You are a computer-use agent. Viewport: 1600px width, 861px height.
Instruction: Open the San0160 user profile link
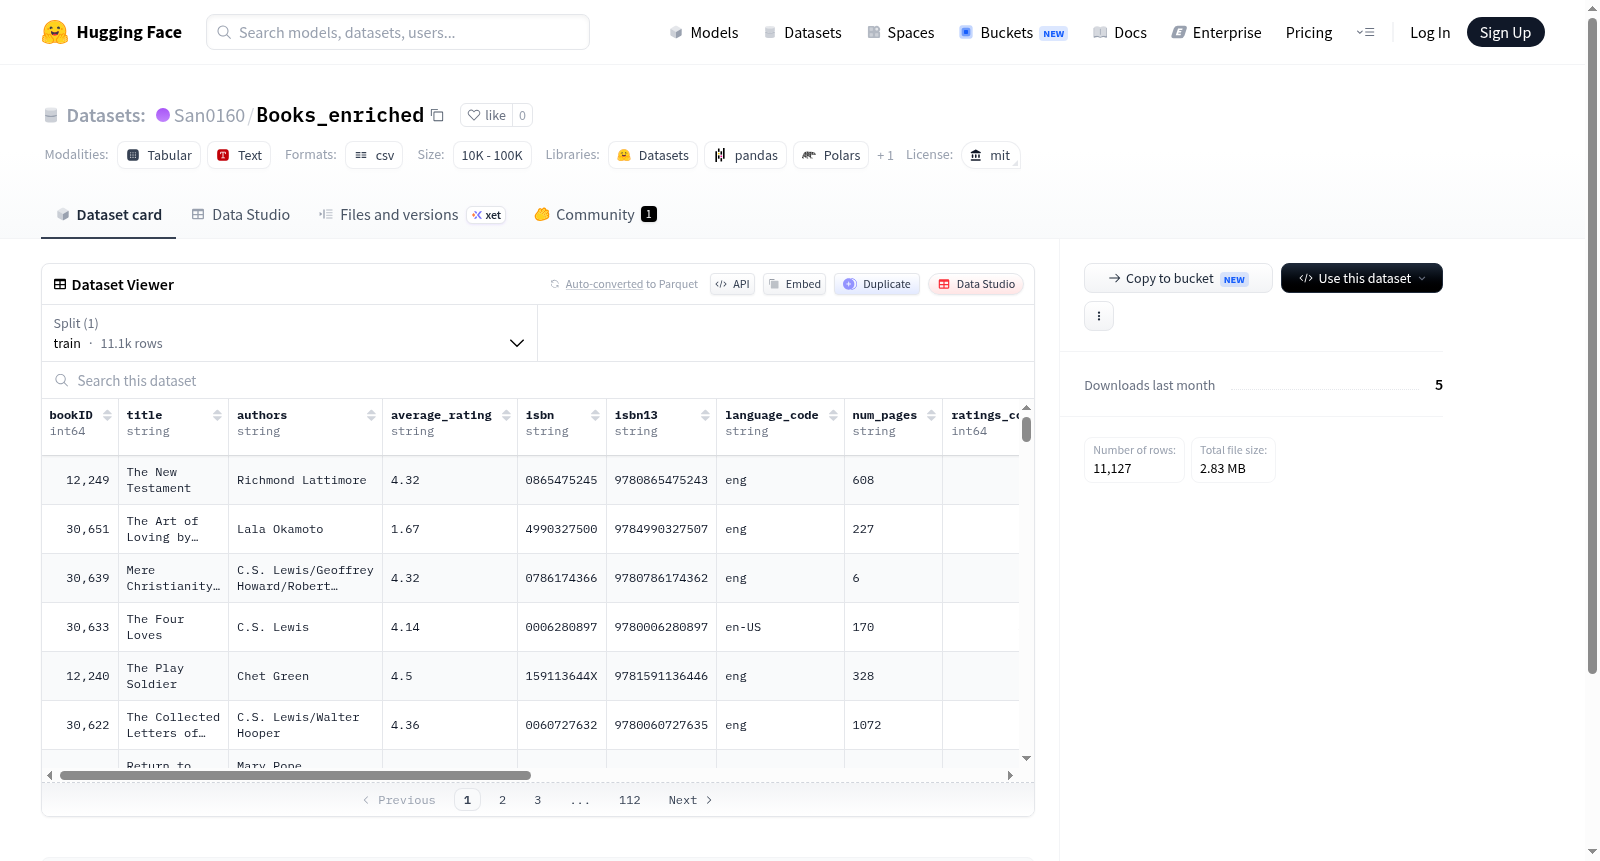[209, 115]
